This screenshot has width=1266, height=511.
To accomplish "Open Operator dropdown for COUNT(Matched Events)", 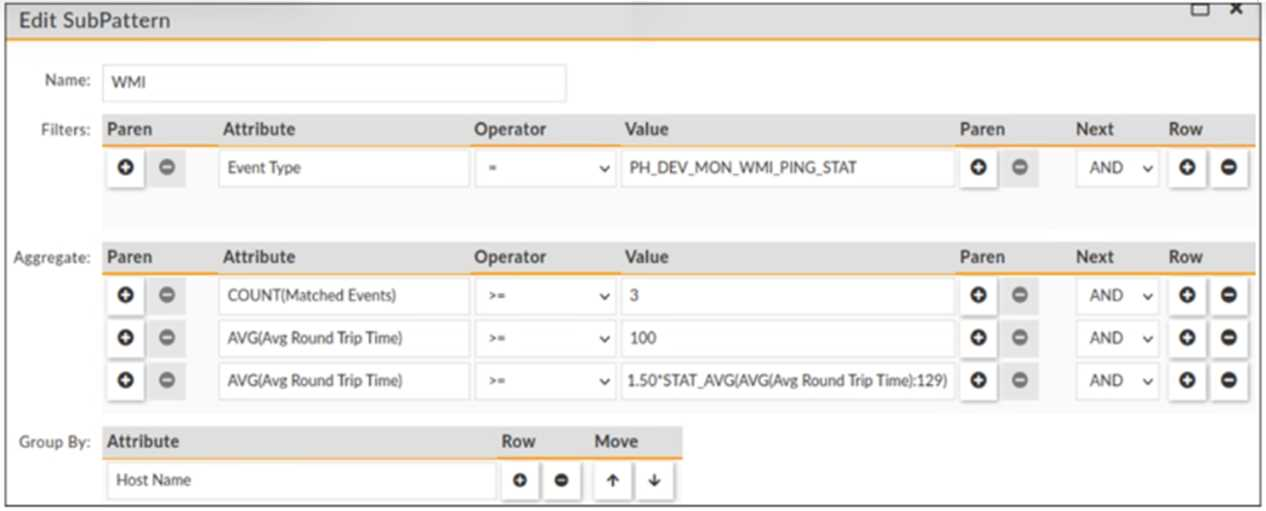I will (x=547, y=296).
